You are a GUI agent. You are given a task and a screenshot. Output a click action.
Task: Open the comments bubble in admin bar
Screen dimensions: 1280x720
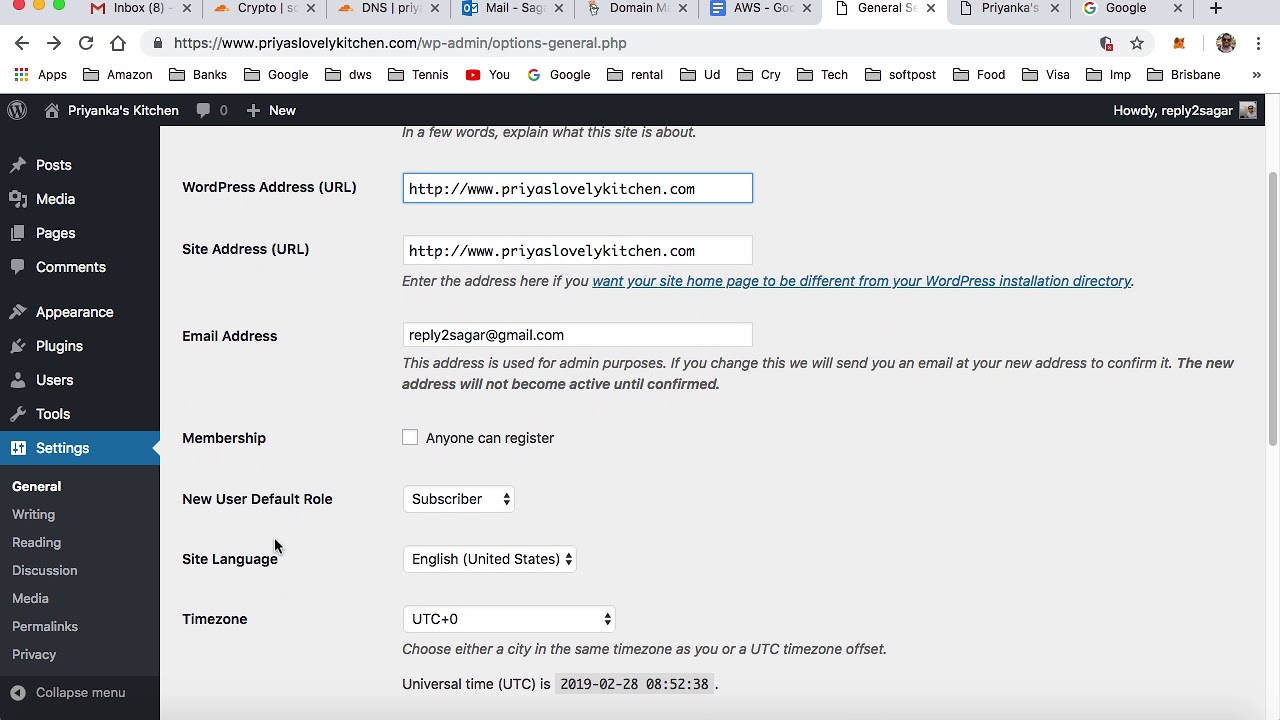click(x=212, y=110)
